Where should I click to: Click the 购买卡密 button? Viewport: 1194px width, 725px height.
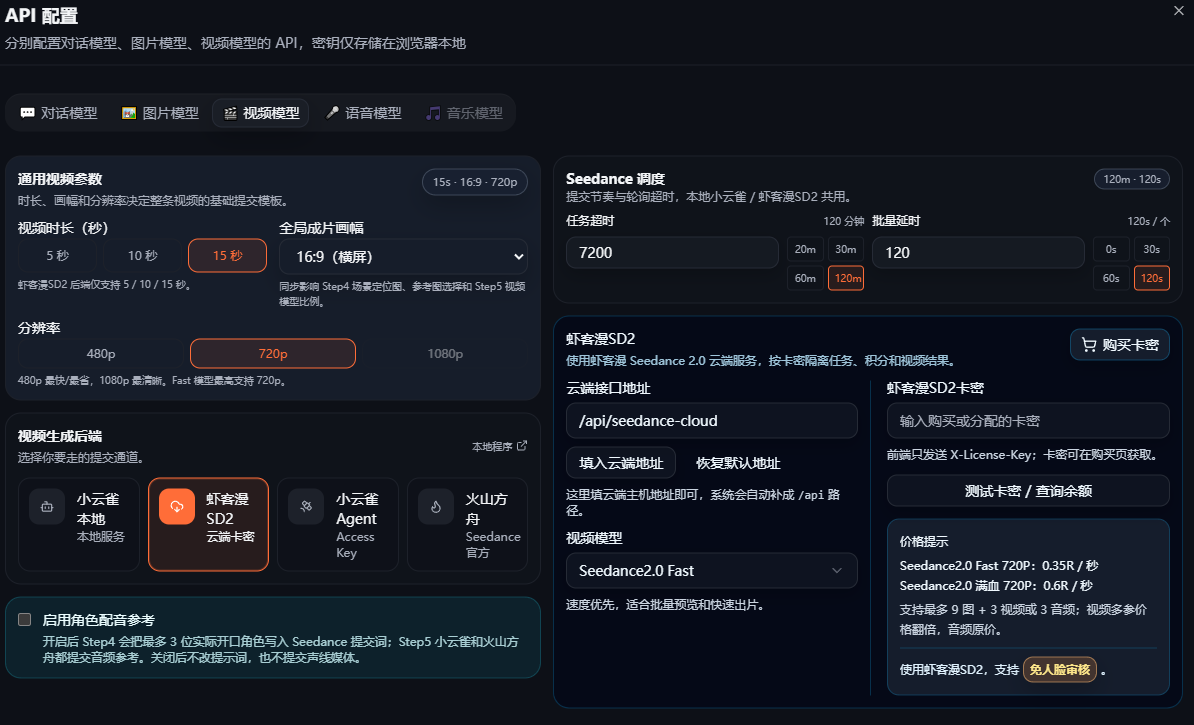click(1119, 345)
